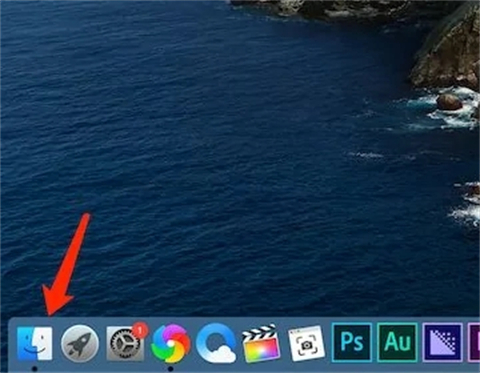Click the round rock in the surf
This screenshot has height=373, width=480.
click(x=449, y=102)
